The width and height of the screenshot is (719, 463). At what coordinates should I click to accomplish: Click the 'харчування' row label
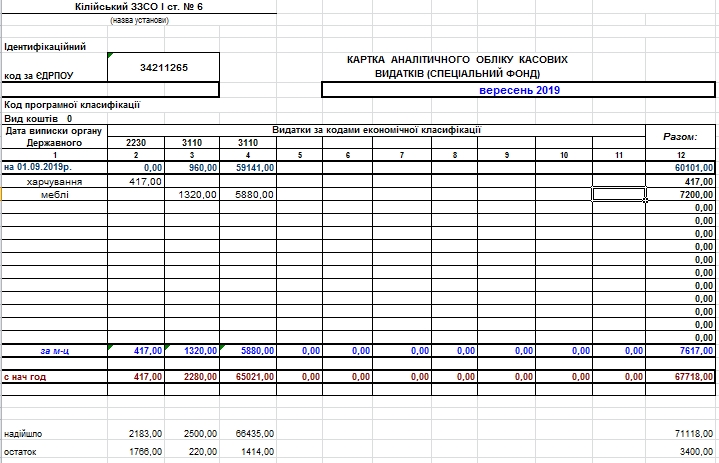click(55, 182)
